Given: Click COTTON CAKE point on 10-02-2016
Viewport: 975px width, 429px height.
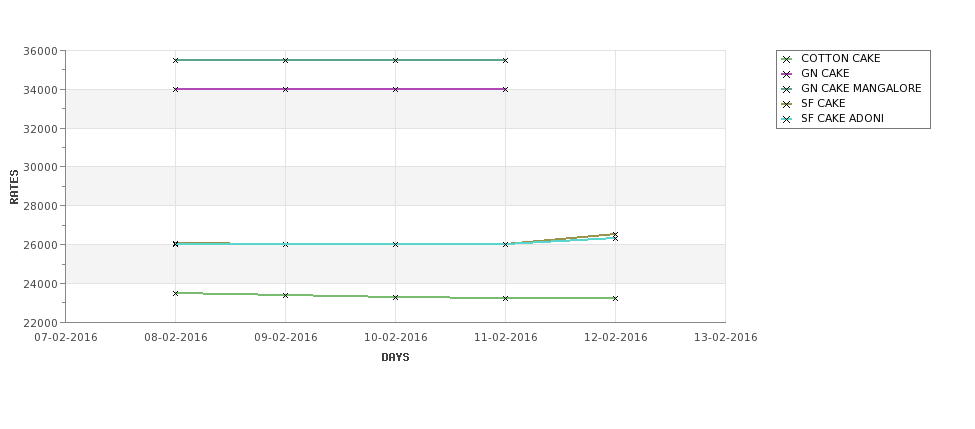Looking at the screenshot, I should (x=395, y=297).
